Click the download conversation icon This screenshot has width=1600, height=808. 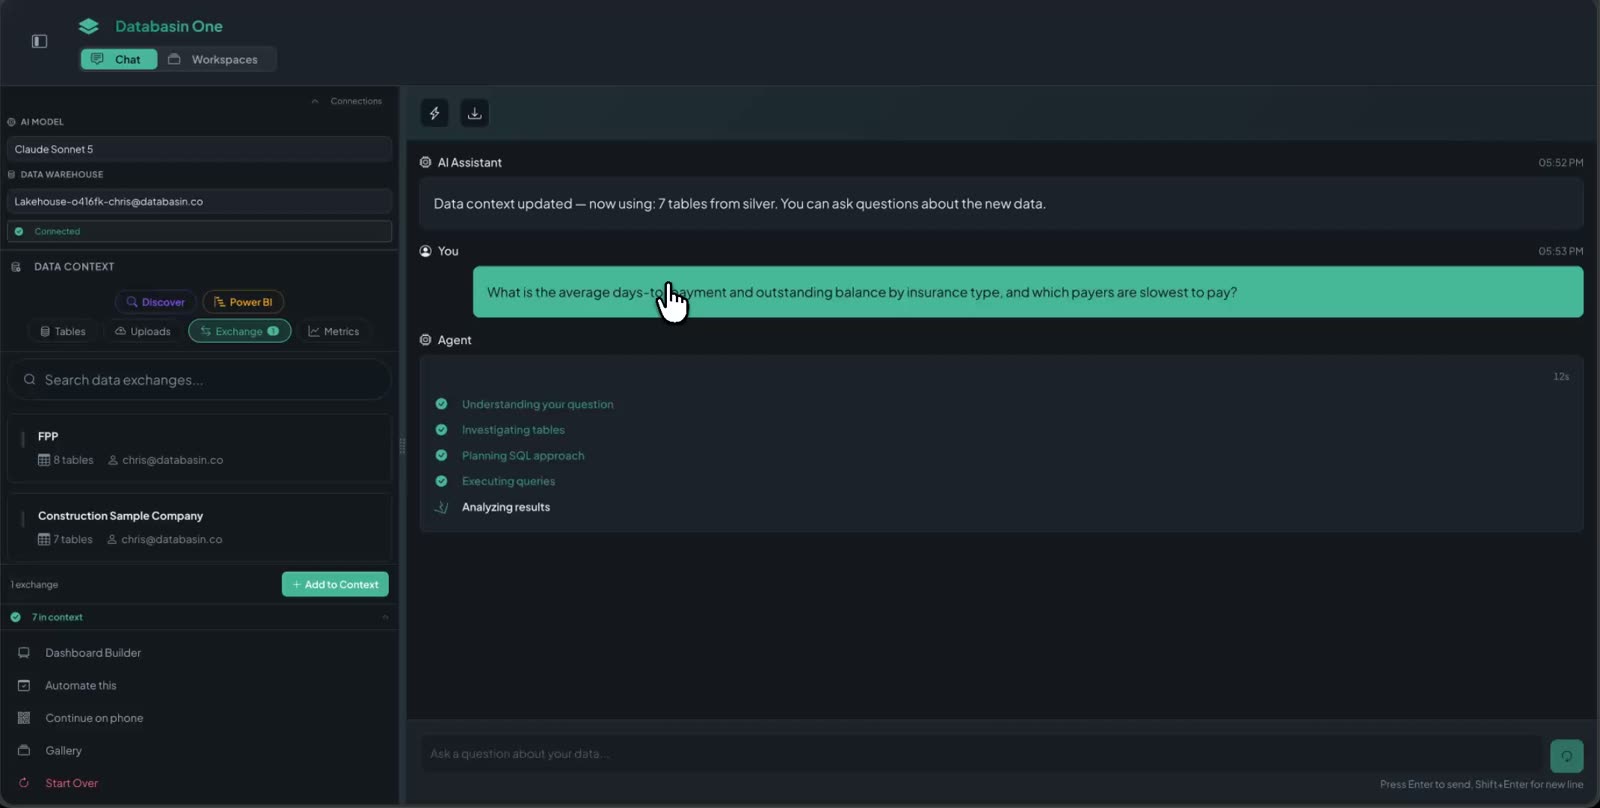tap(474, 113)
